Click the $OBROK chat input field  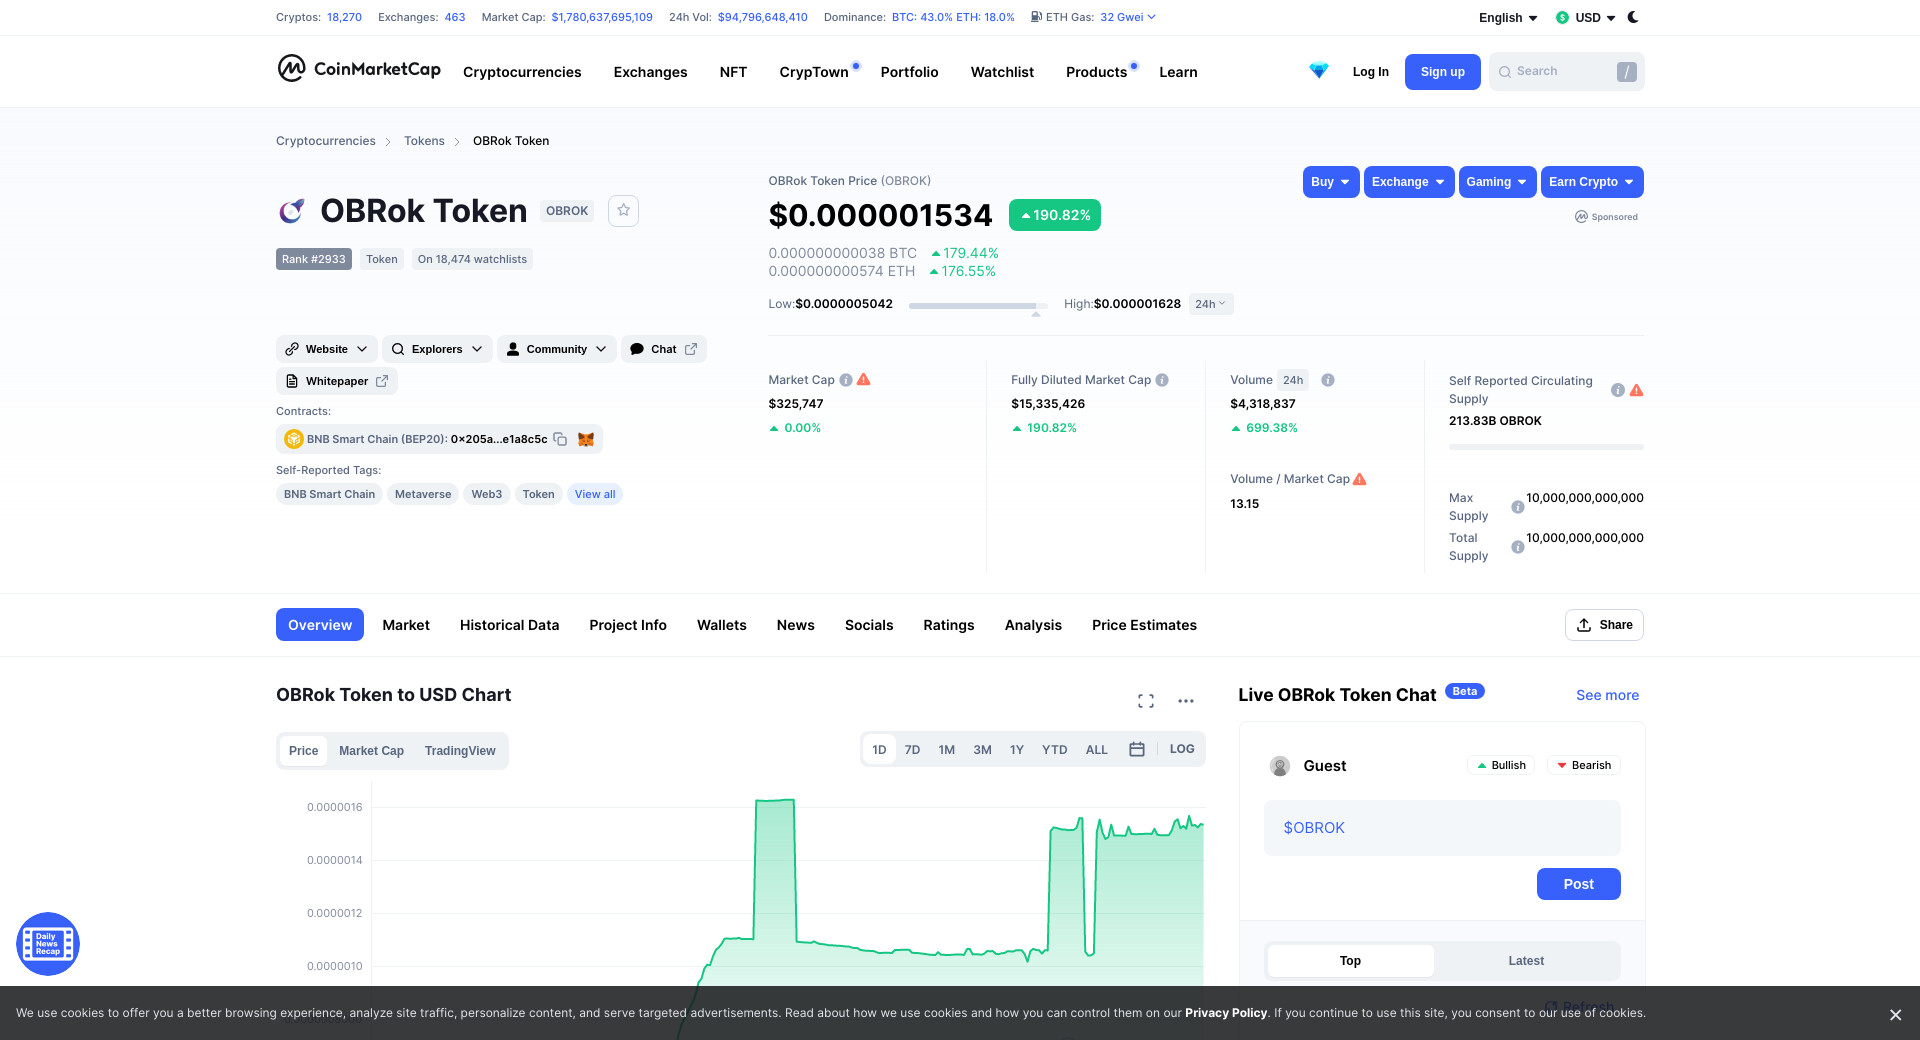pyautogui.click(x=1441, y=828)
